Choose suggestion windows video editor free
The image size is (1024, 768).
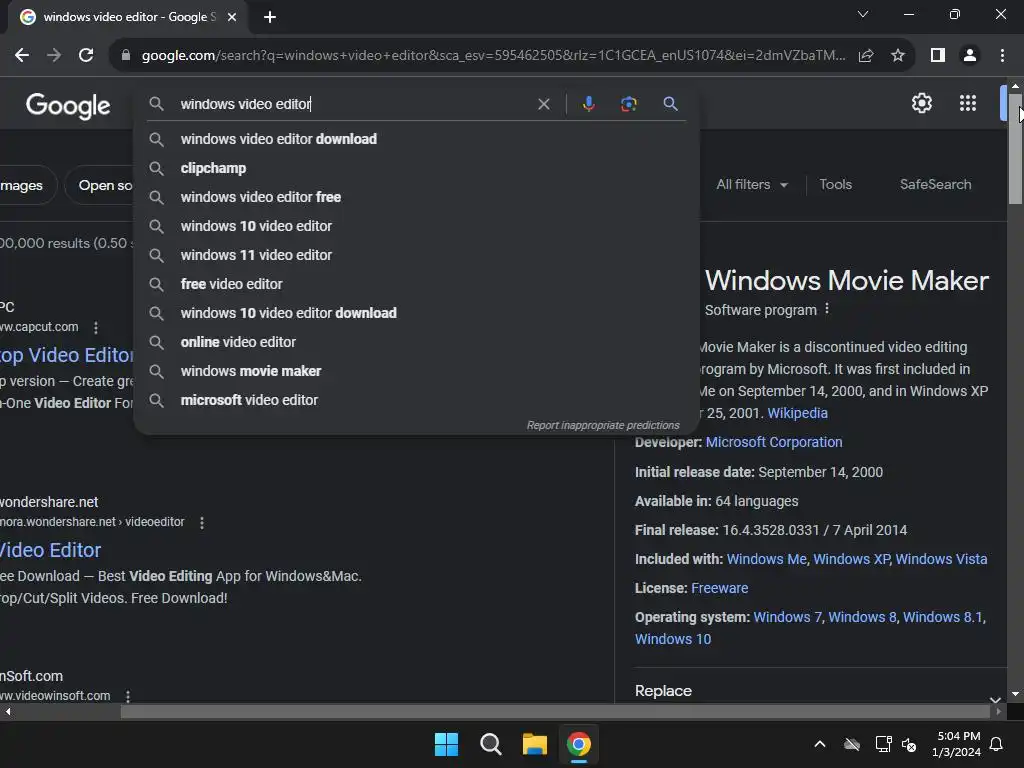pos(417,197)
